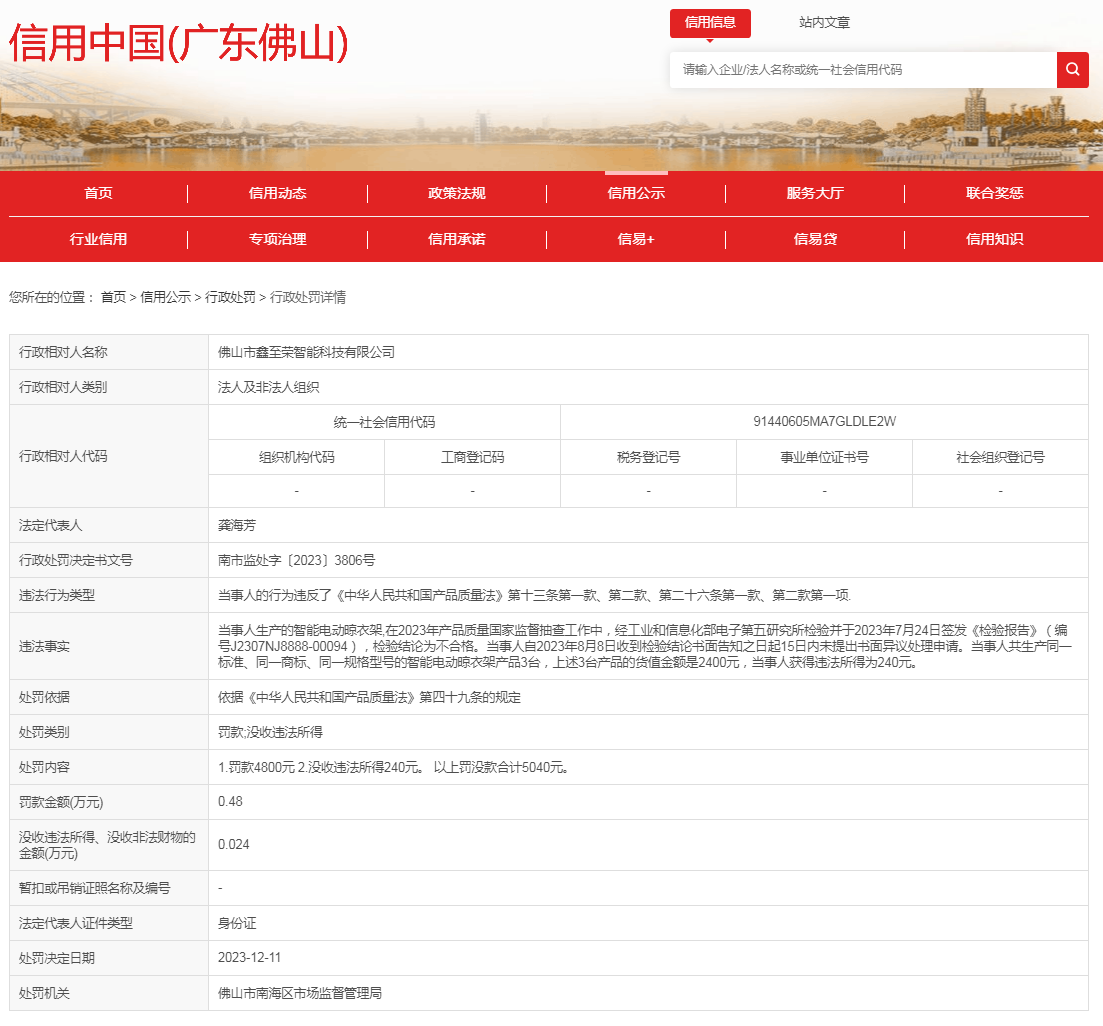Click the 暂扣或吊销证照名称及编号 label
The image size is (1103, 1026).
[94, 888]
